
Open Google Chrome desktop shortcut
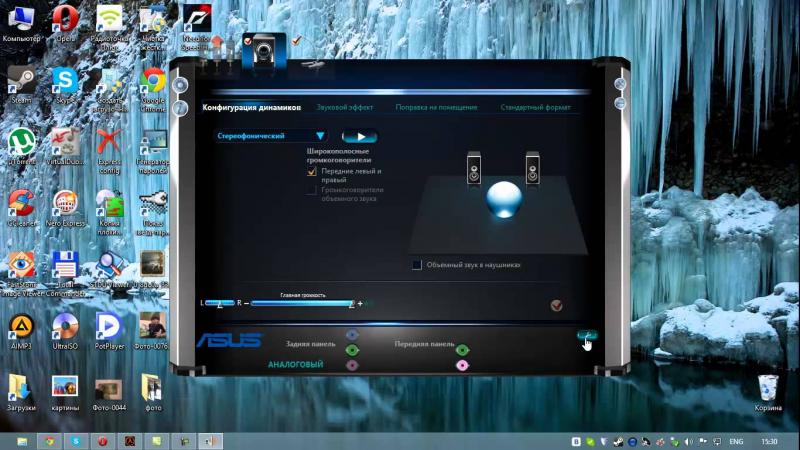click(153, 90)
